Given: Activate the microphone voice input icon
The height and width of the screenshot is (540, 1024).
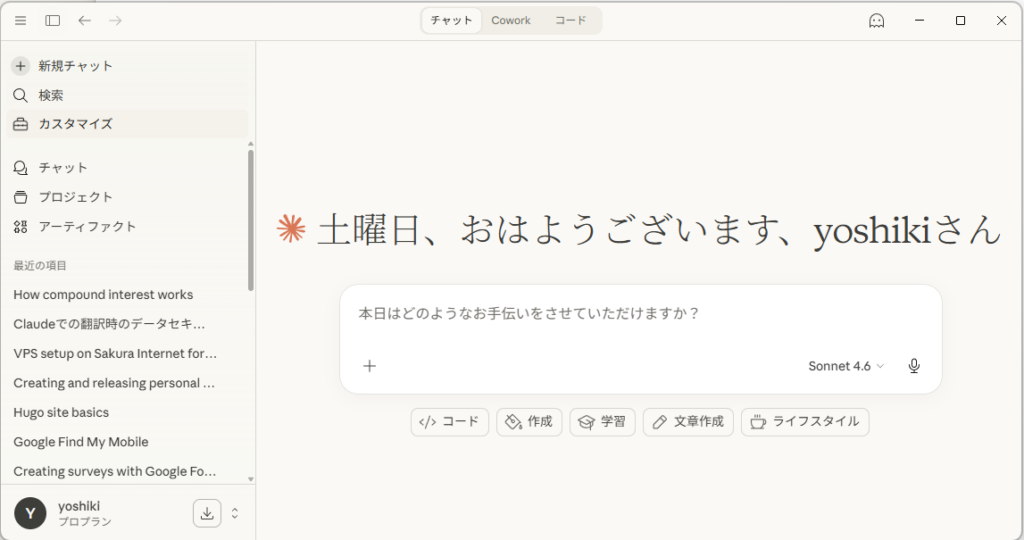Looking at the screenshot, I should click(x=913, y=366).
